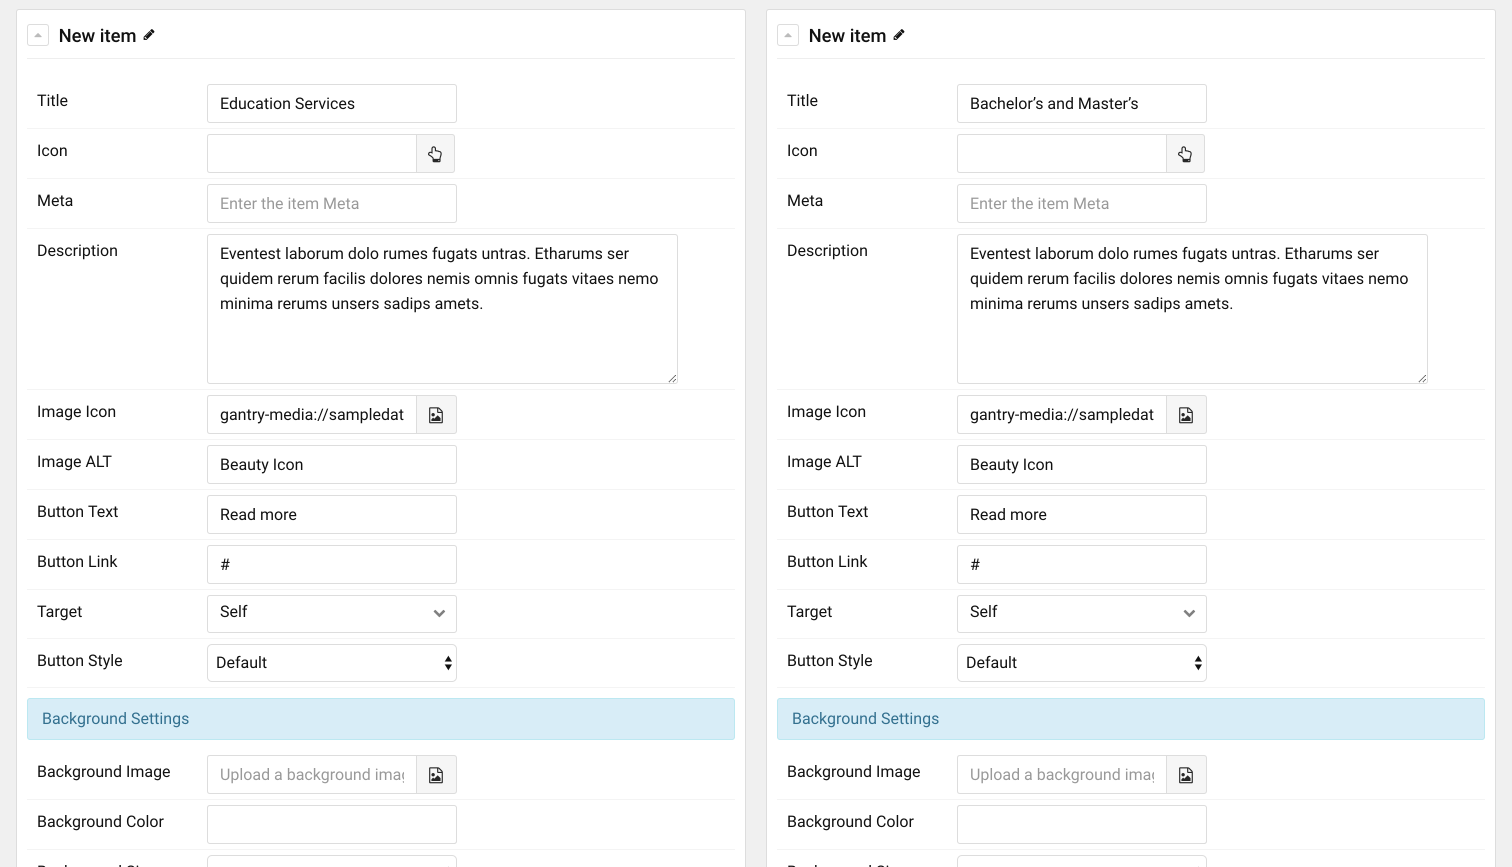
Task: Open the icon picker for Education Services item
Action: (435, 153)
